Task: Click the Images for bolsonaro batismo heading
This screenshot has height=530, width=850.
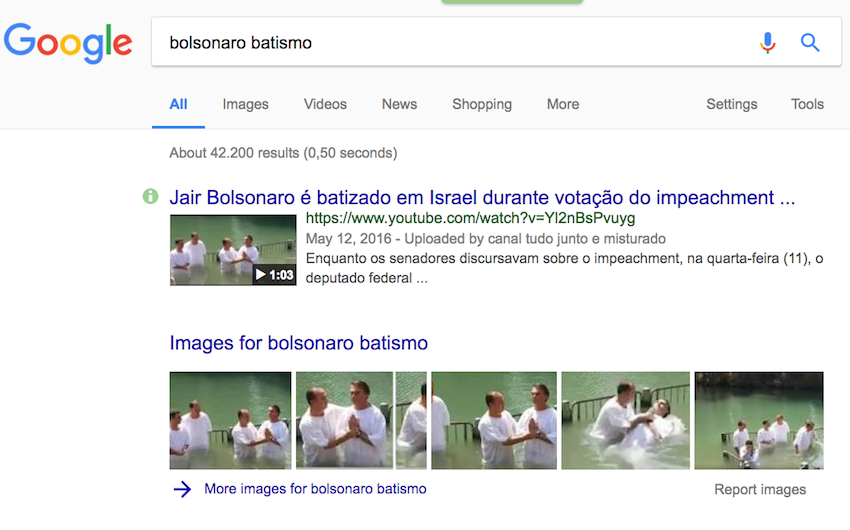Action: [x=298, y=343]
